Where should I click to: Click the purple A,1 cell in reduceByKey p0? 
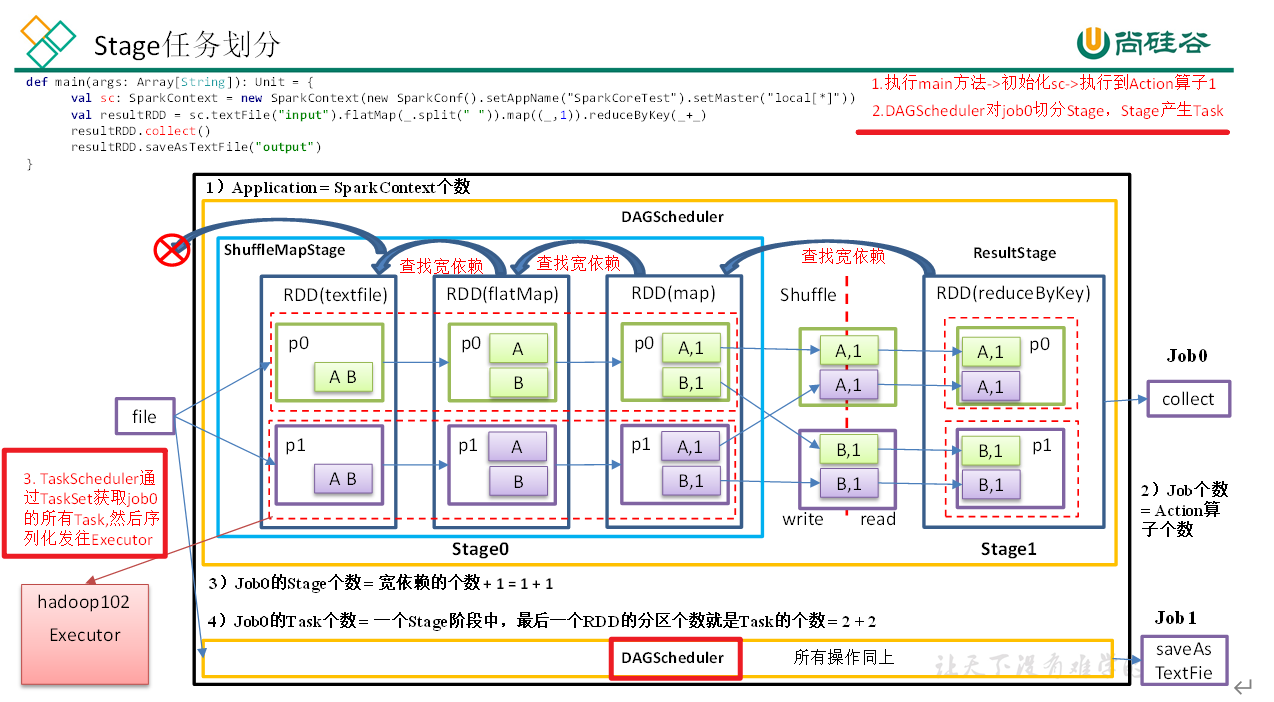click(990, 385)
